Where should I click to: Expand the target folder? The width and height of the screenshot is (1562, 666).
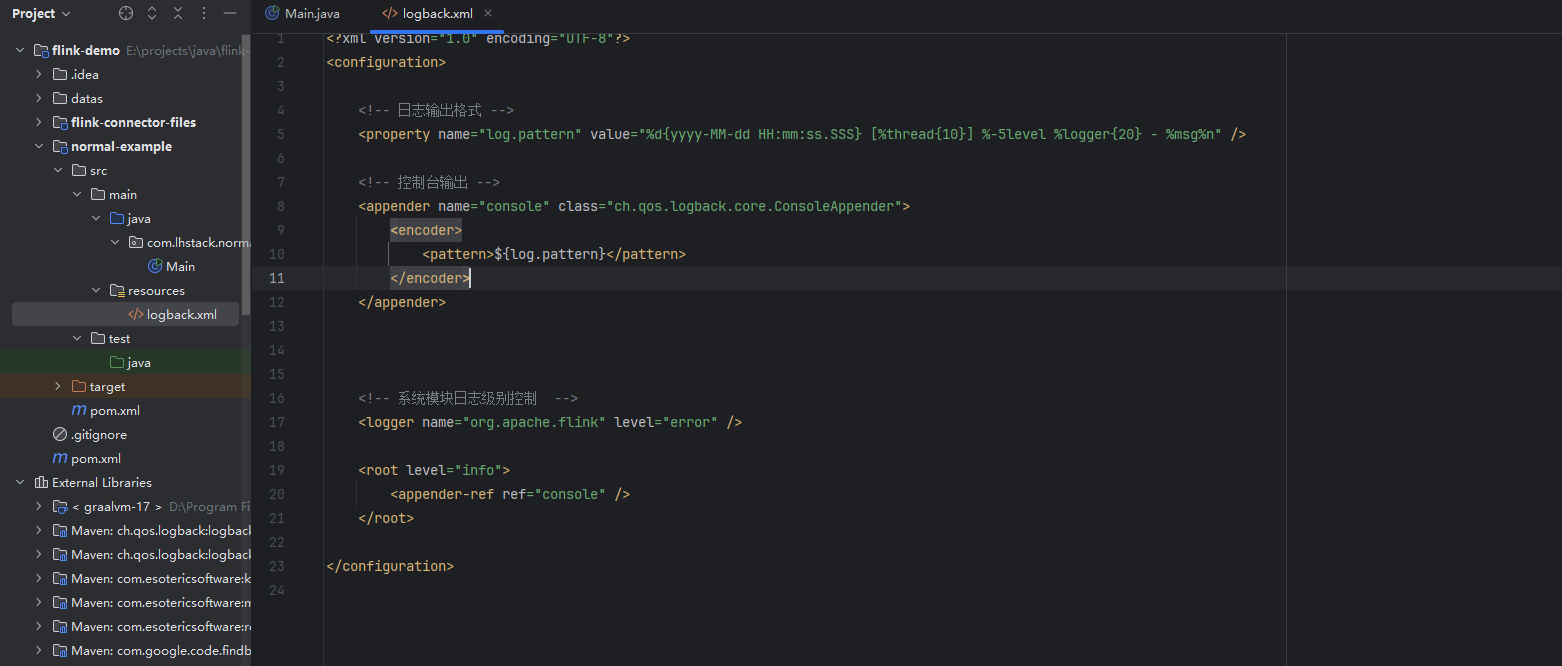click(x=58, y=386)
